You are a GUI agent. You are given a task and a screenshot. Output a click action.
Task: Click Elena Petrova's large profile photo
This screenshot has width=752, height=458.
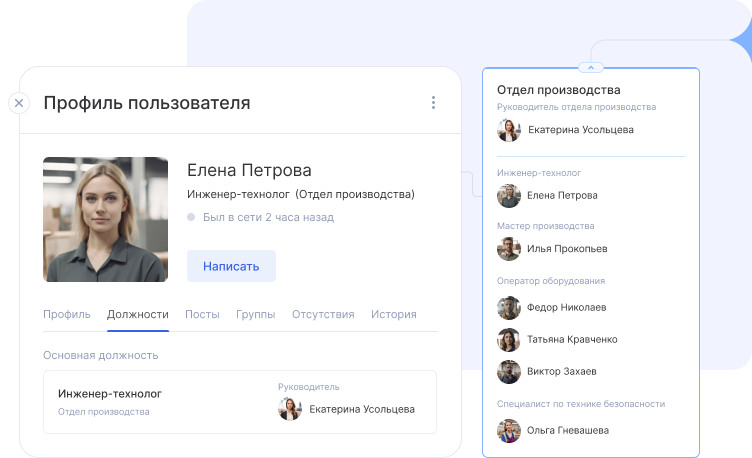point(105,219)
